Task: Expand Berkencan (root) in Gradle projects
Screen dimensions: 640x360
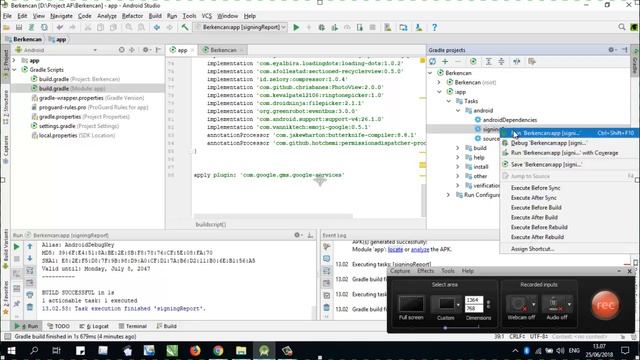Action: click(x=439, y=82)
